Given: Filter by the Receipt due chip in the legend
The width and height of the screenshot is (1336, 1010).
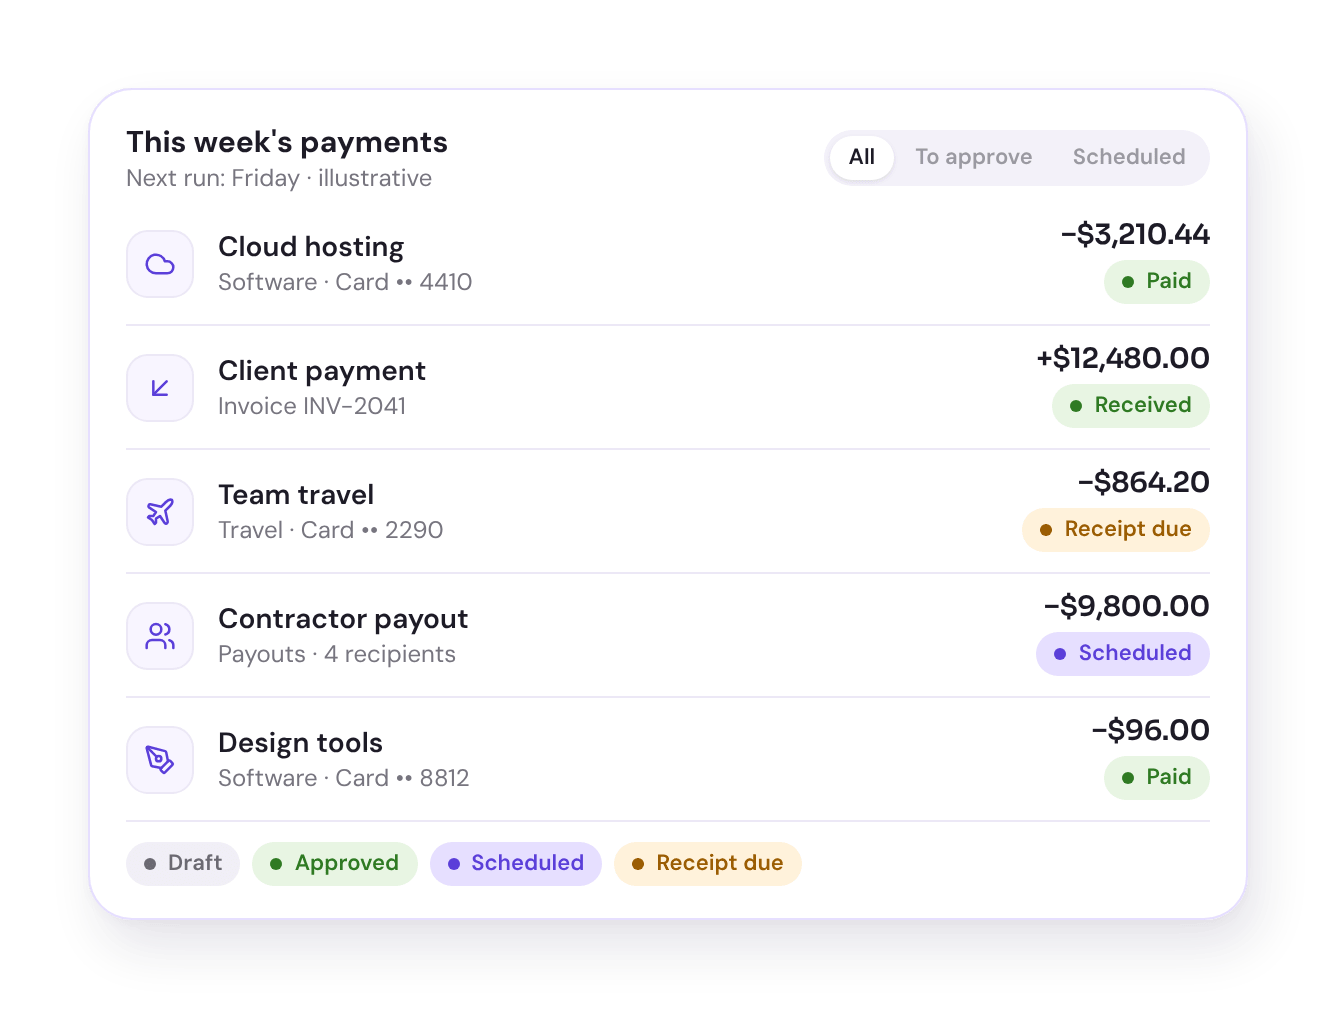Looking at the screenshot, I should click(x=708, y=863).
